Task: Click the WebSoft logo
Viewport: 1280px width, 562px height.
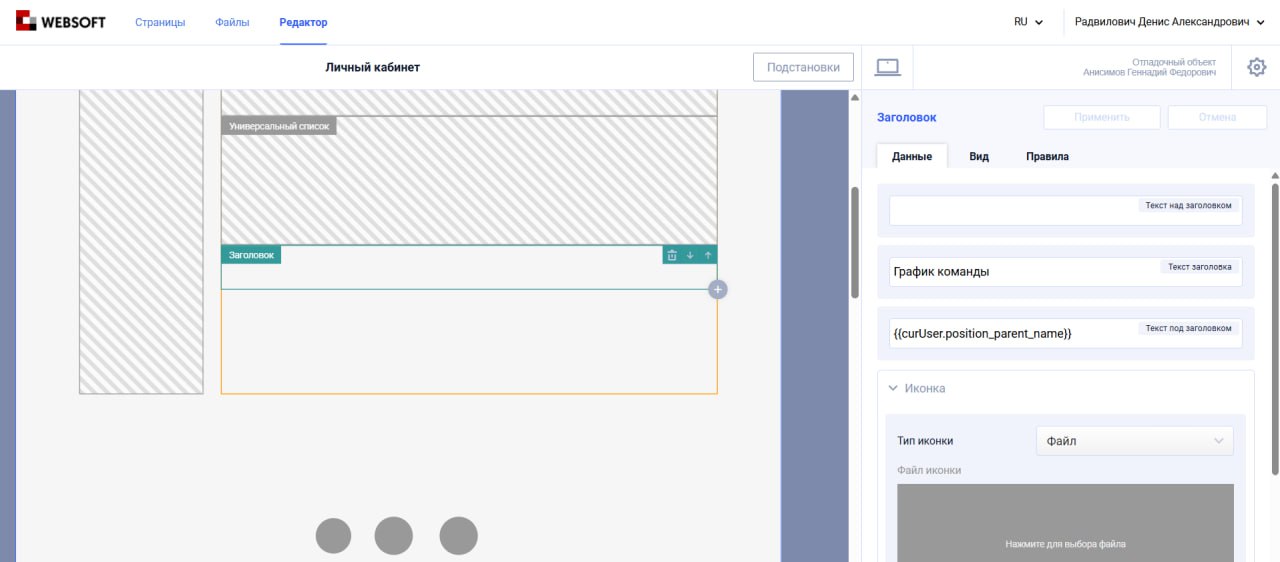Action: [61, 22]
